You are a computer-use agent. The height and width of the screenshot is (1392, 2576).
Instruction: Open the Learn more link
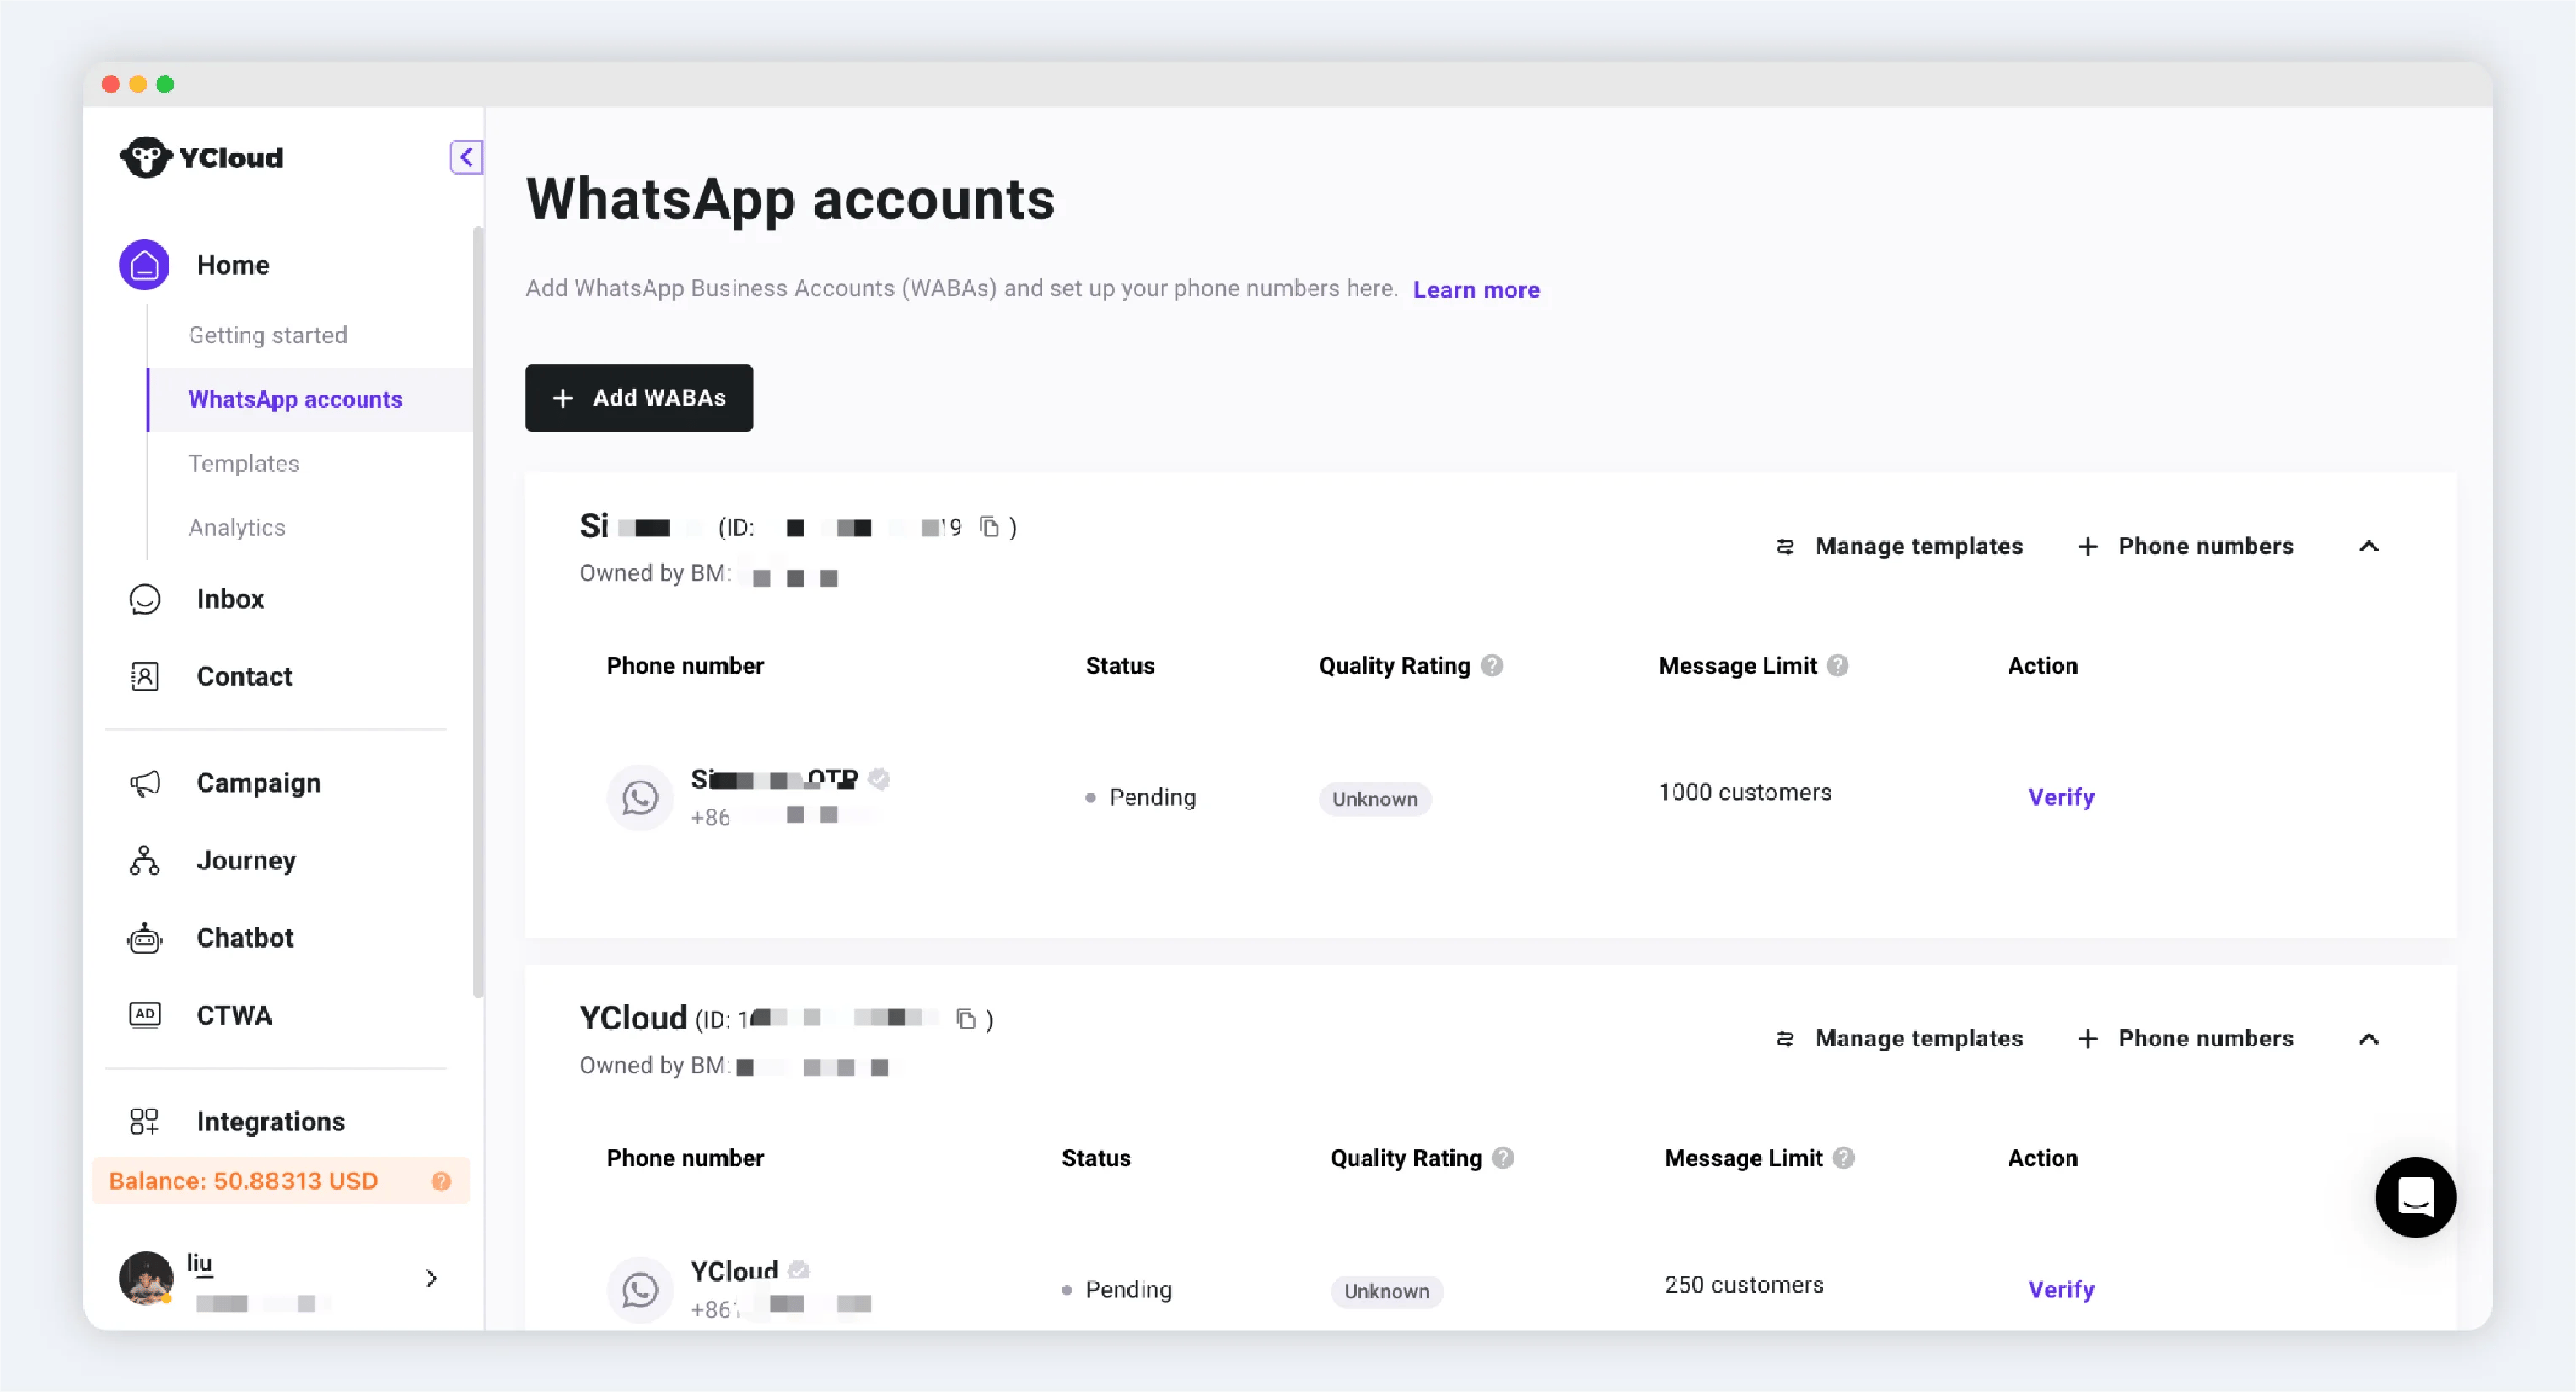point(1476,290)
